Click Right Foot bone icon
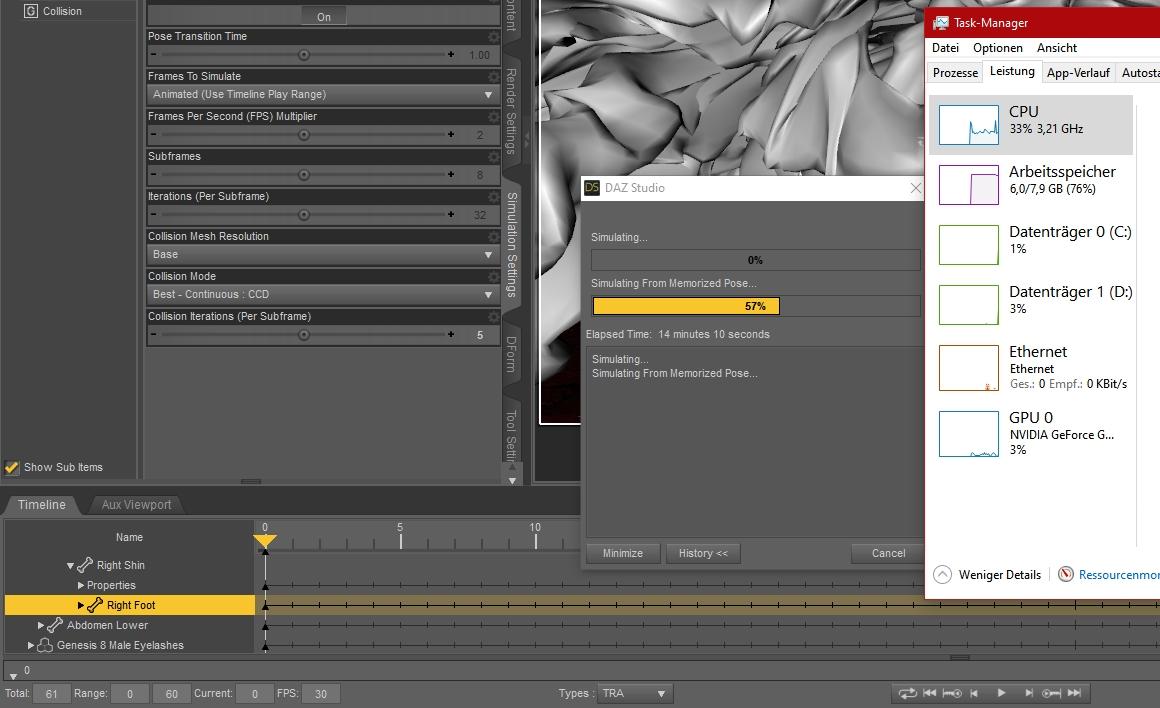 [x=95, y=605]
